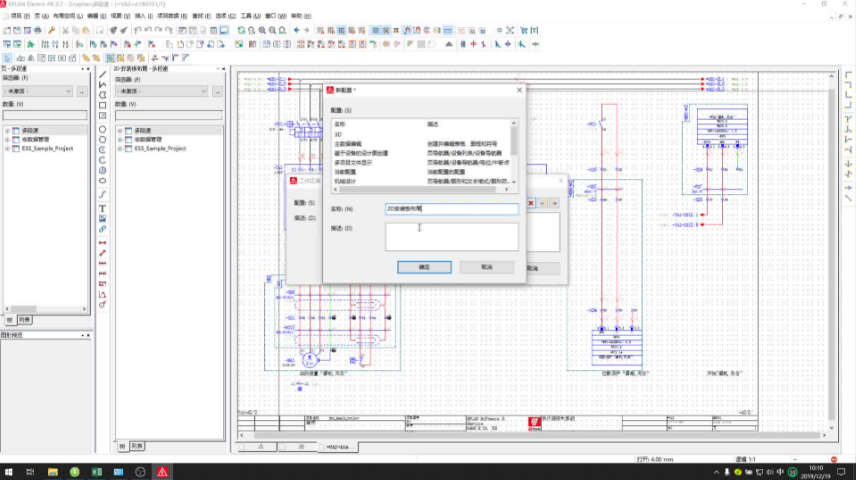Click the clock in the system tray
This screenshot has width=856, height=480.
816,472
